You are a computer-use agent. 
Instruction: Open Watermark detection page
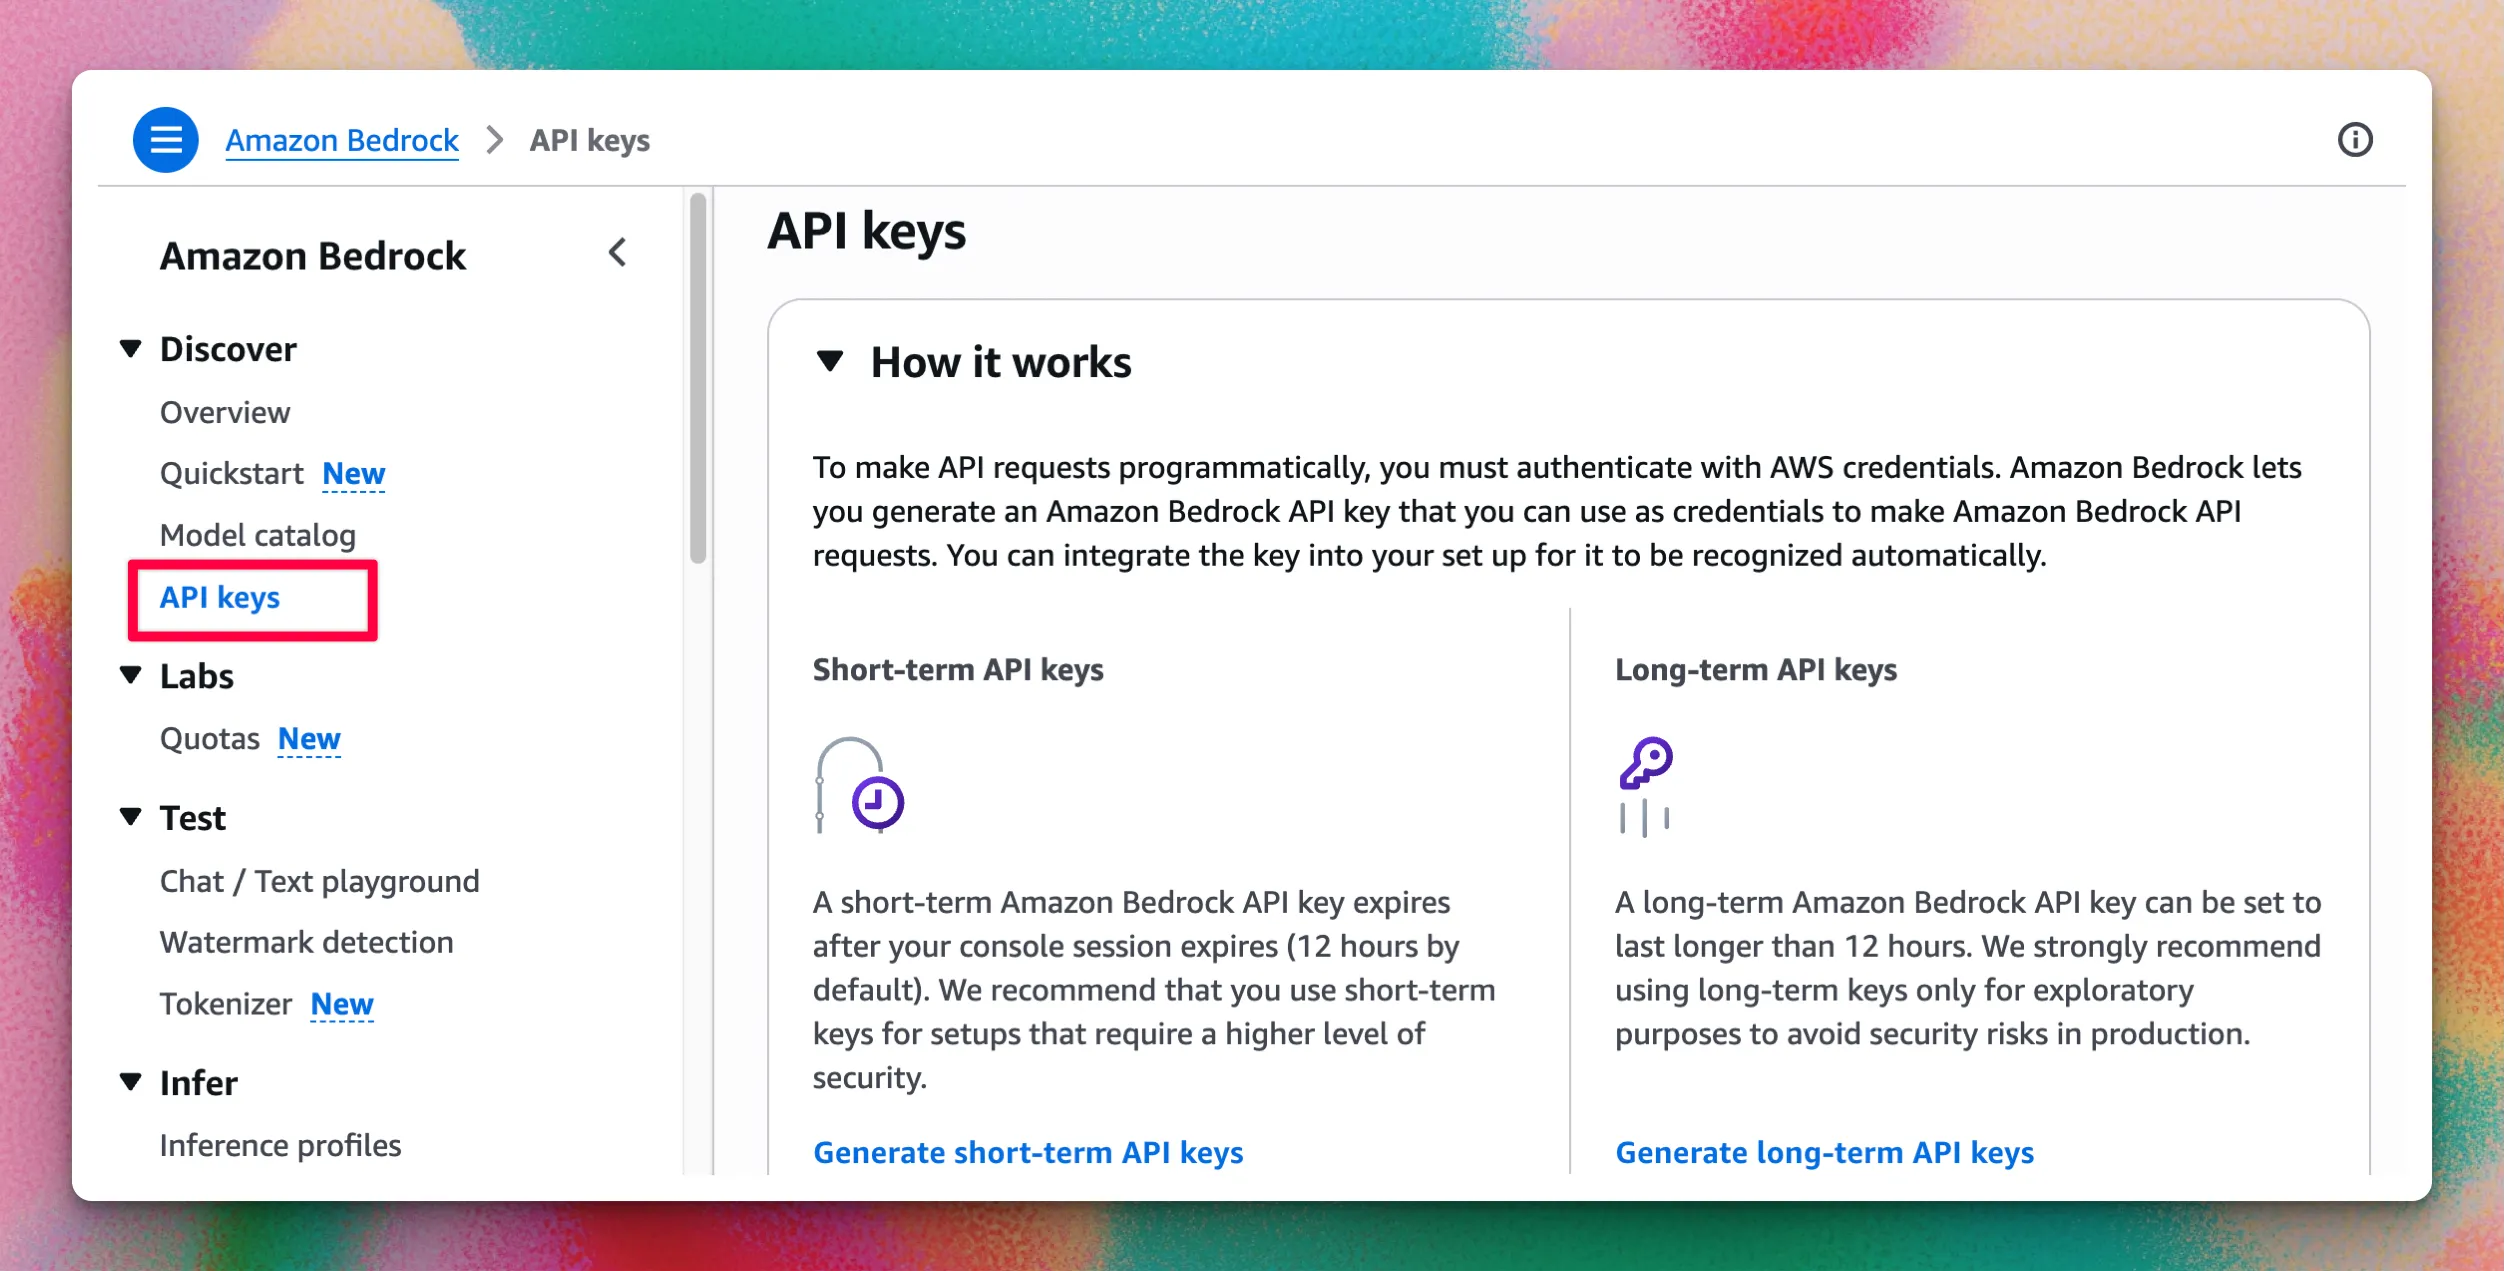[306, 942]
